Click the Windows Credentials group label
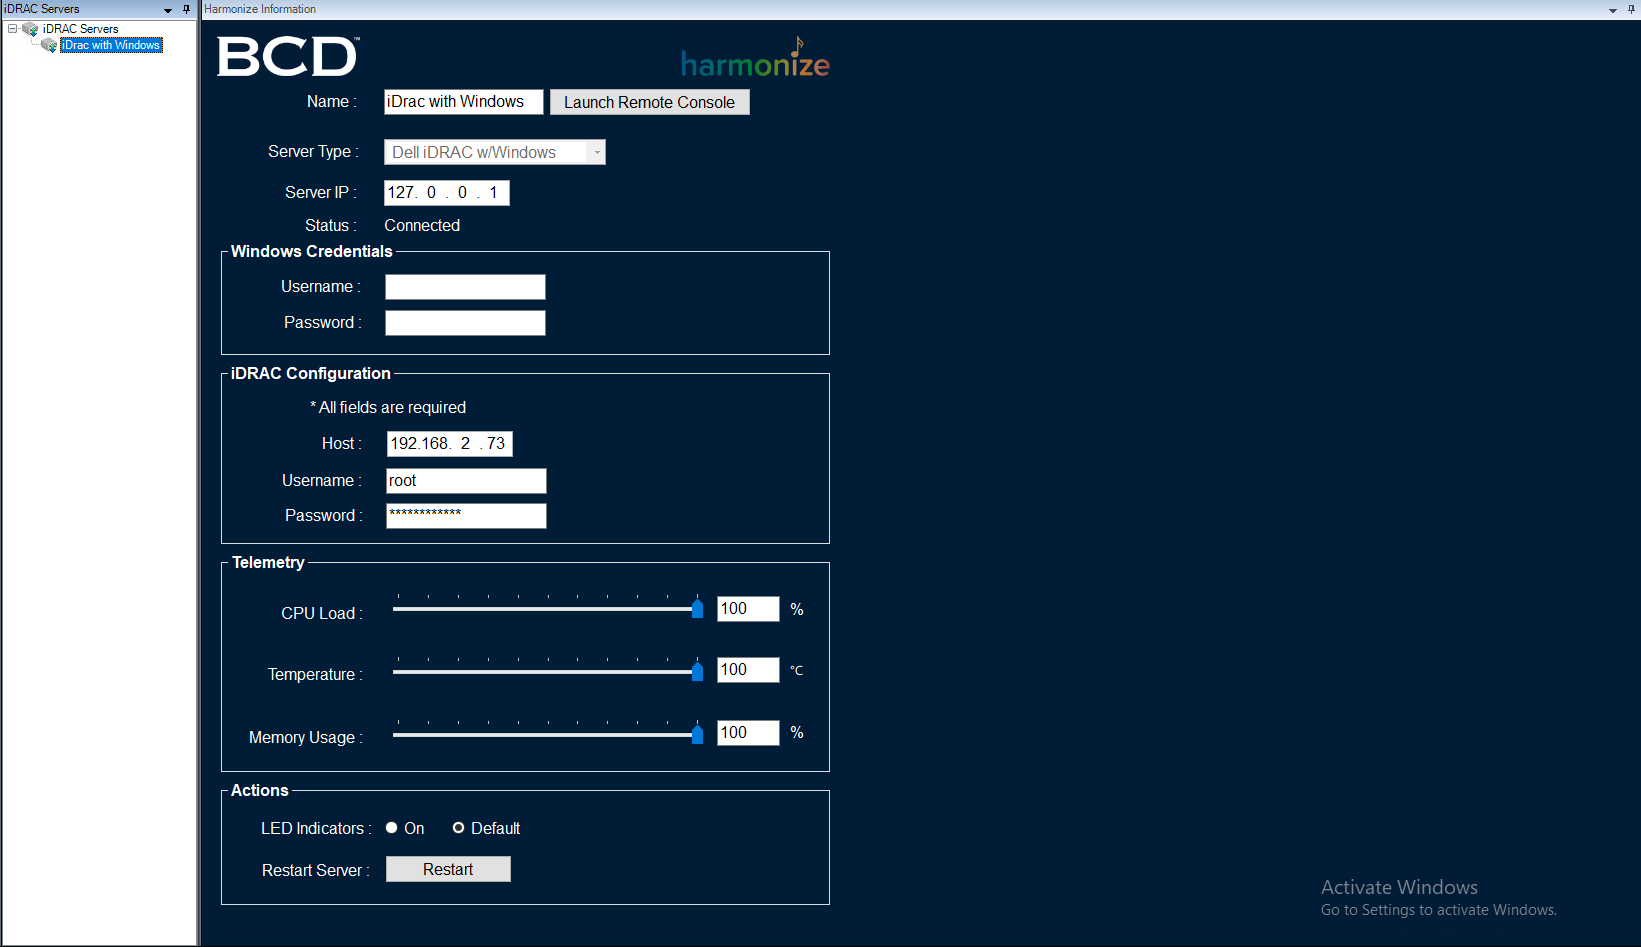This screenshot has height=947, width=1641. pyautogui.click(x=312, y=252)
